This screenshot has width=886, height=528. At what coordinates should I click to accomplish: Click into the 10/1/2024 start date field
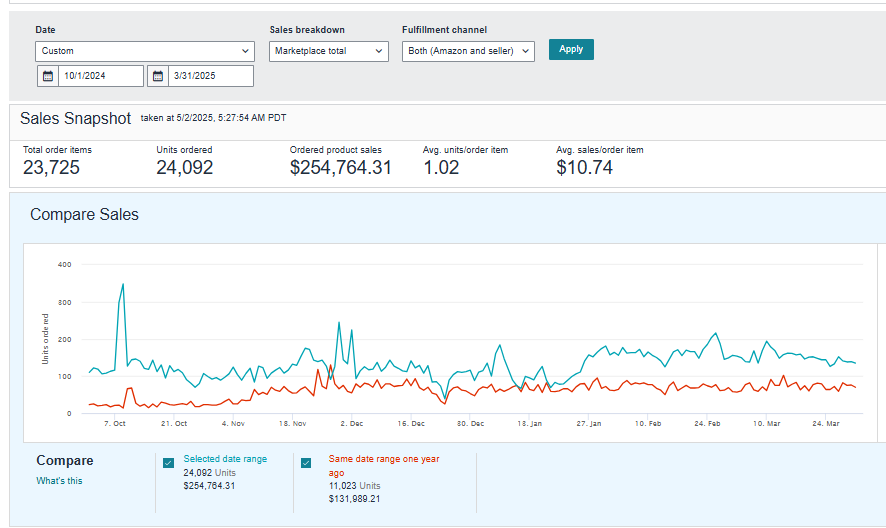point(101,76)
